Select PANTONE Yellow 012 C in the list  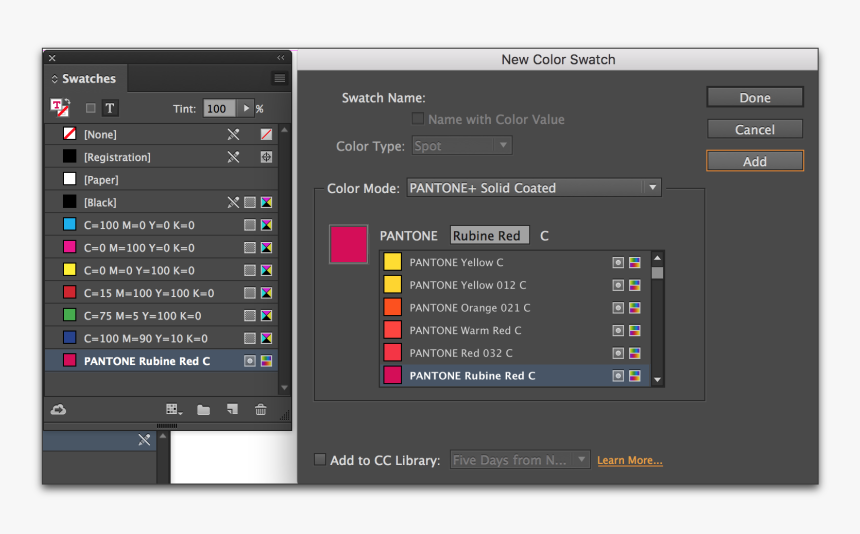coord(515,285)
